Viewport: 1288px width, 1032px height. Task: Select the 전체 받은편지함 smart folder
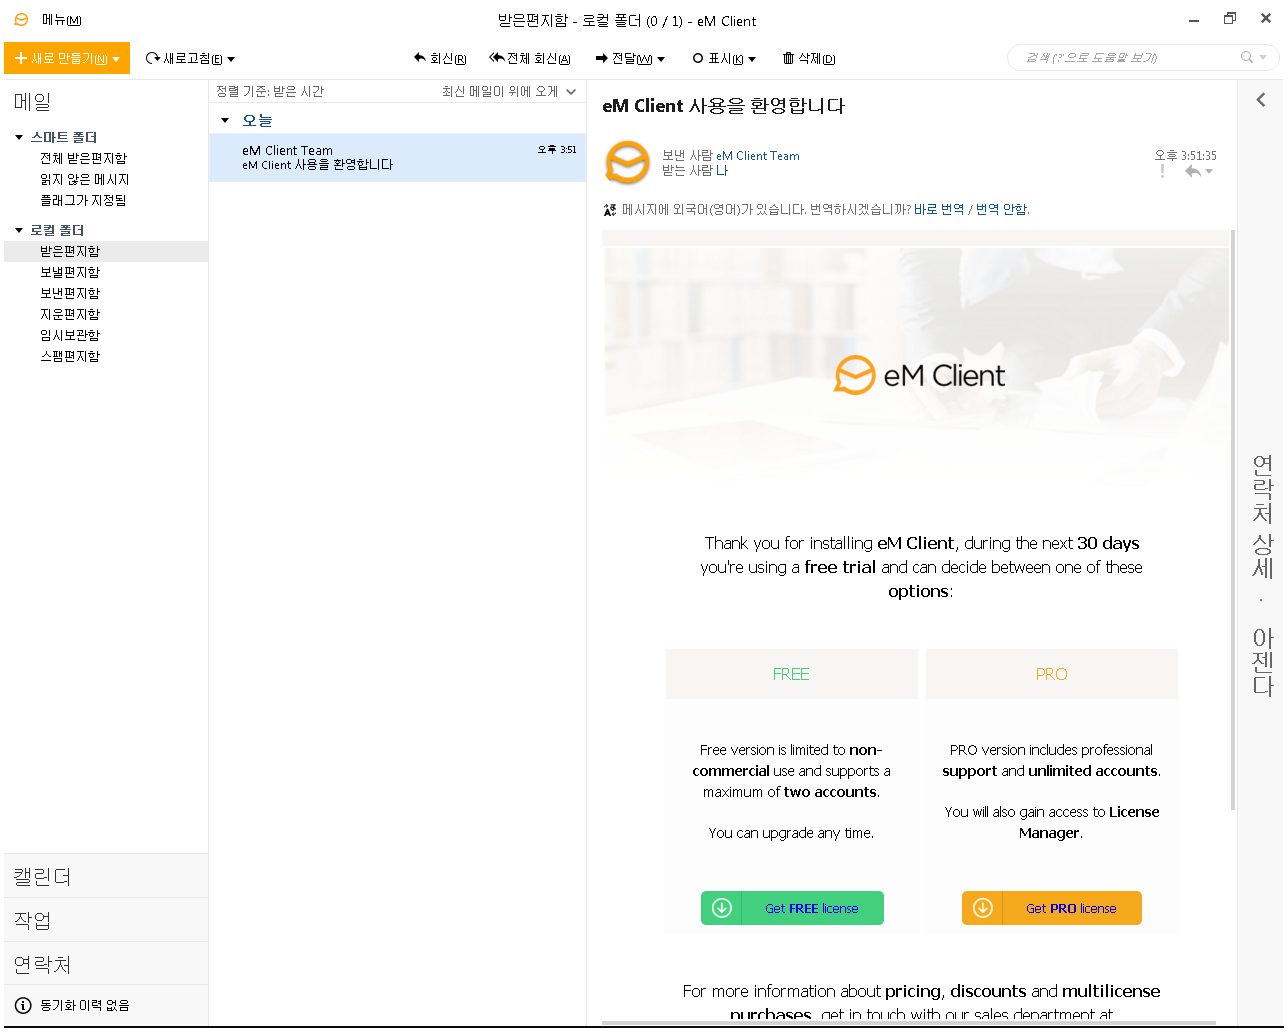[83, 158]
